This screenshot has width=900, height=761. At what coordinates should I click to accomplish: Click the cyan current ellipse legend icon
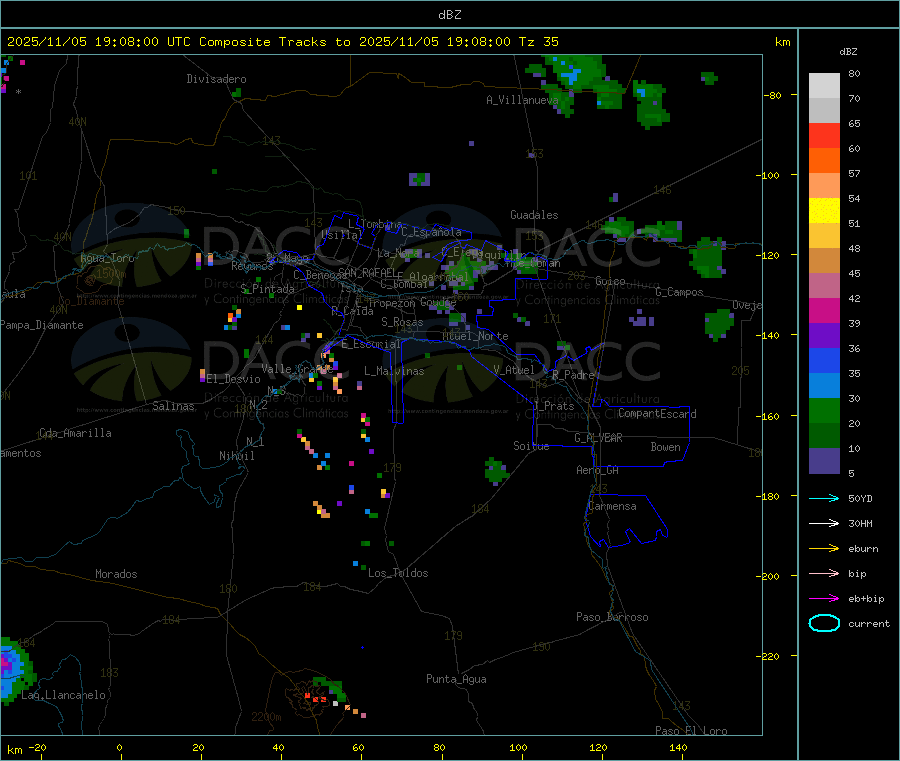[x=824, y=623]
